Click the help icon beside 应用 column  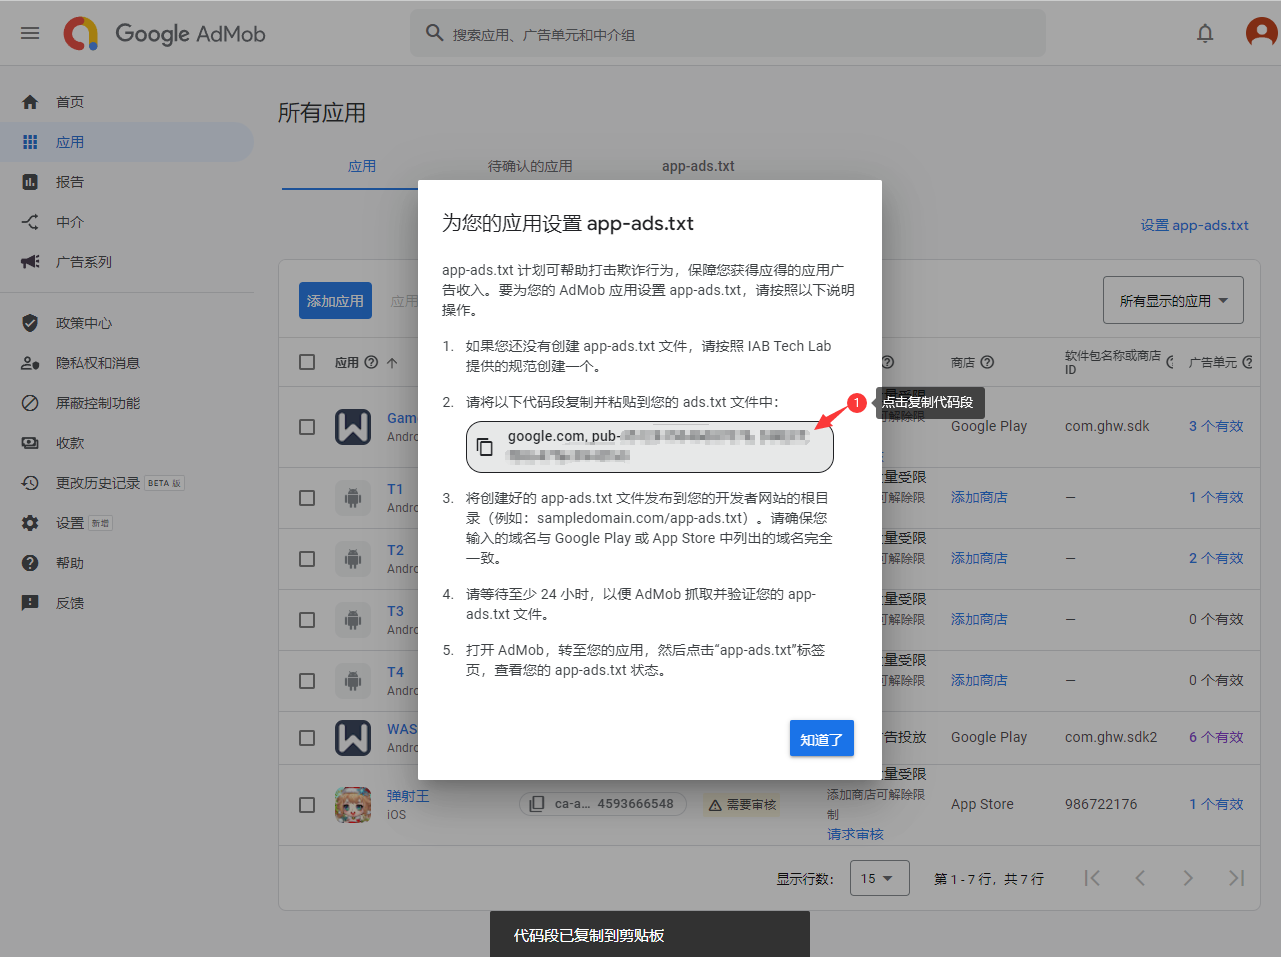coord(371,362)
